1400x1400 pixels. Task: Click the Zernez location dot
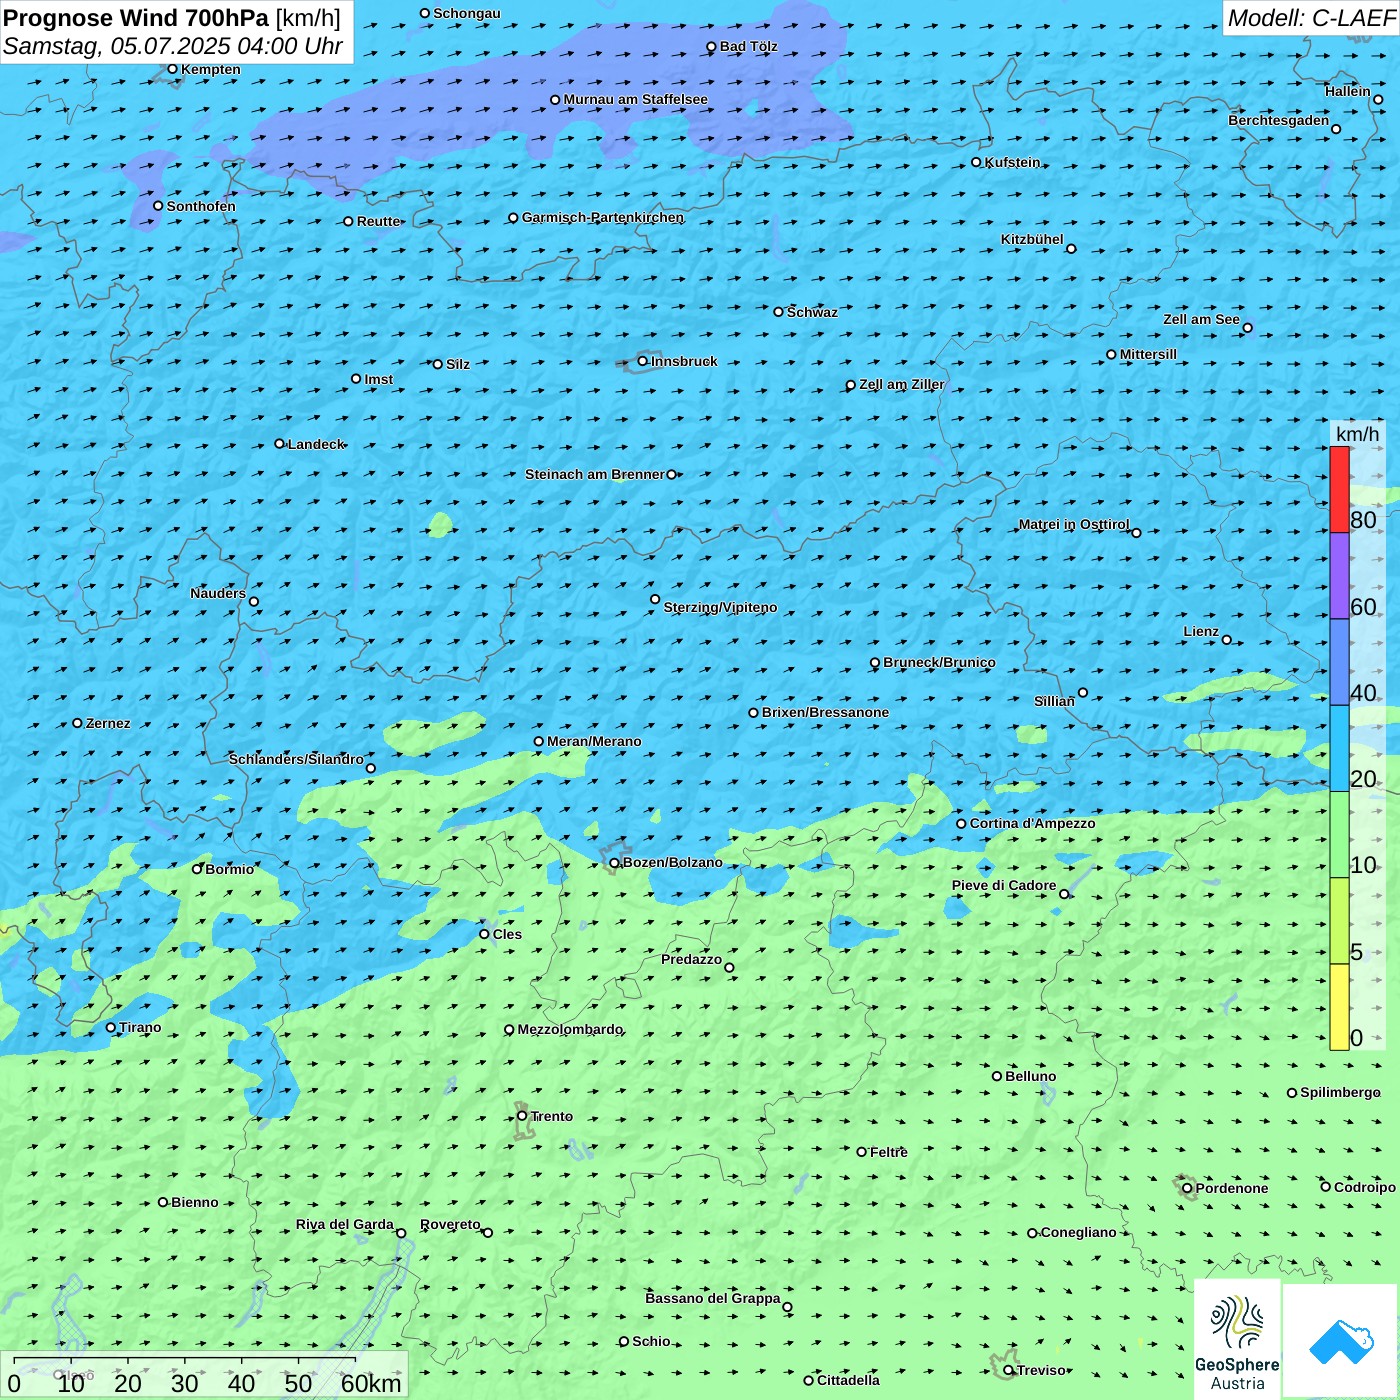coord(78,723)
